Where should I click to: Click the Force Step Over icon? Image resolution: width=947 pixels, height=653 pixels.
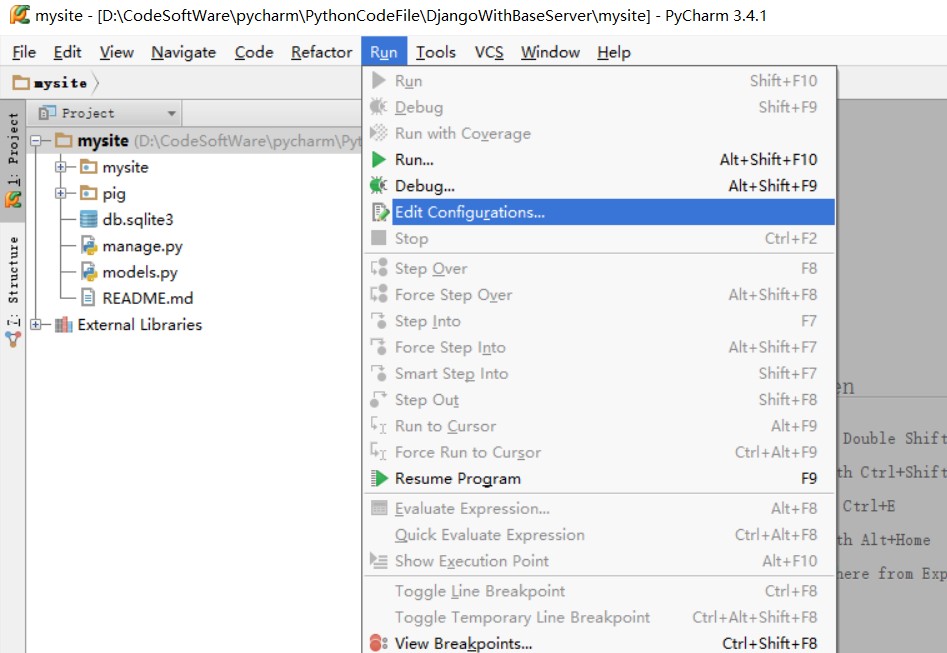tap(379, 294)
